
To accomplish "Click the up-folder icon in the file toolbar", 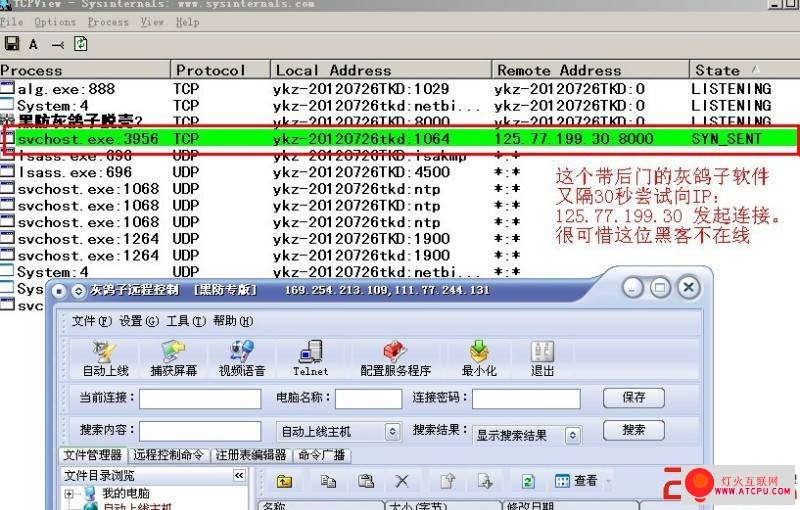I will [284, 481].
